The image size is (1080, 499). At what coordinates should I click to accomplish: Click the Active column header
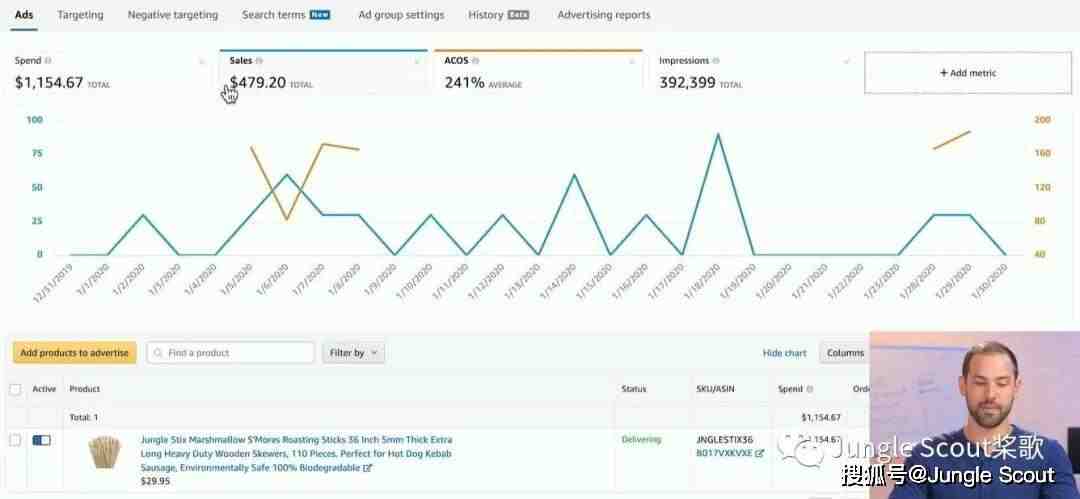pyautogui.click(x=44, y=389)
